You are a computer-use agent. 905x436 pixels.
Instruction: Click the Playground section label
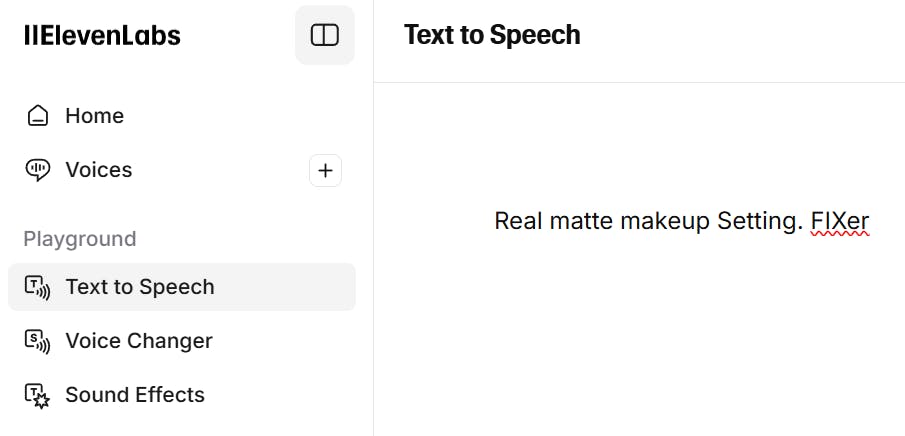click(x=80, y=239)
